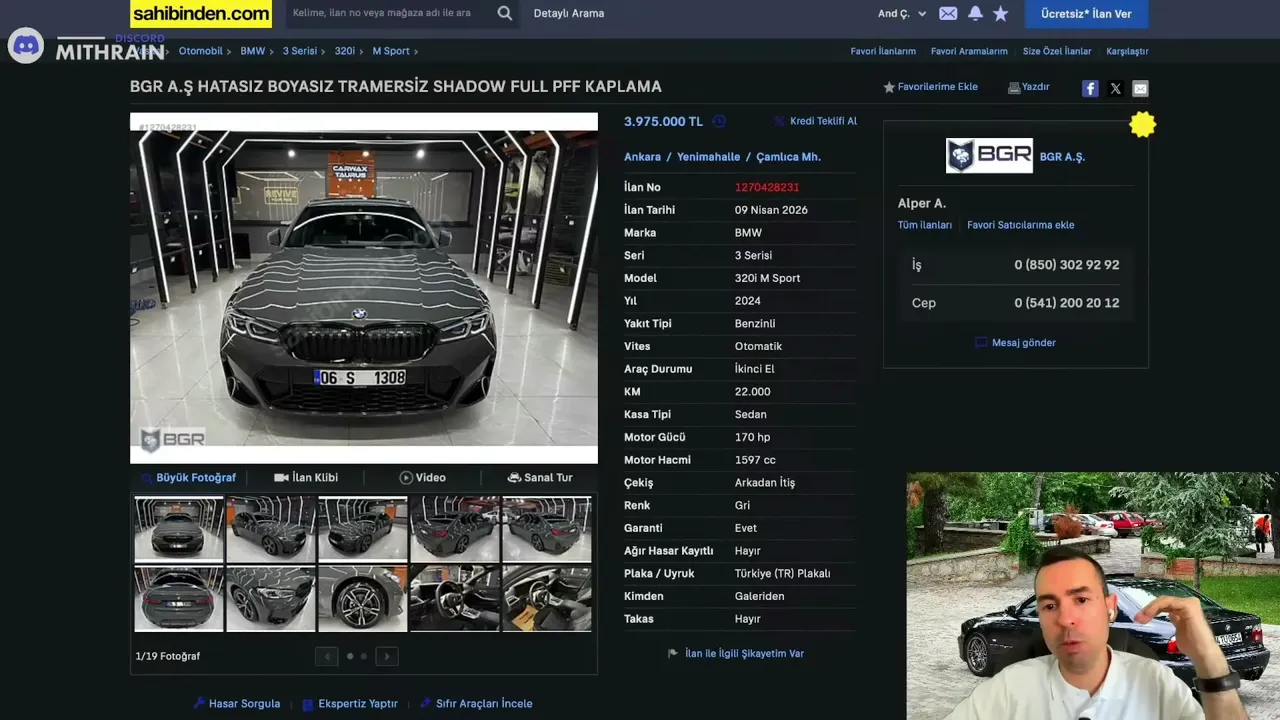
Task: Go to previous thumbnail page arrow
Action: [326, 656]
